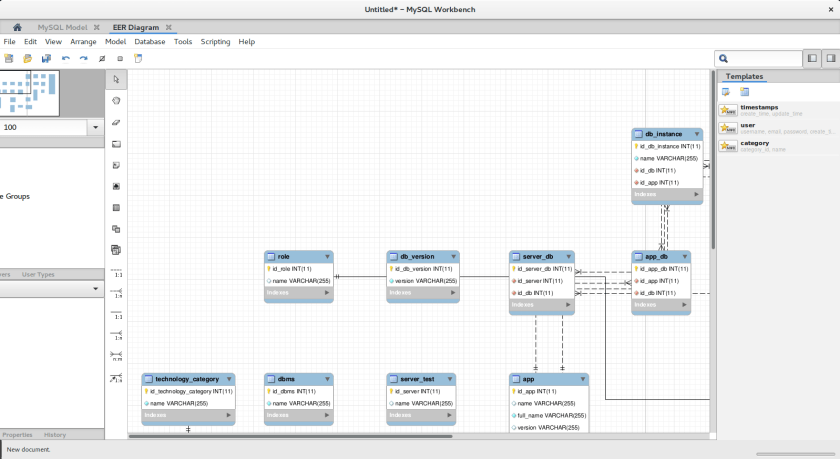Select the category template
Viewport: 840px width, 459px height.
[778, 146]
